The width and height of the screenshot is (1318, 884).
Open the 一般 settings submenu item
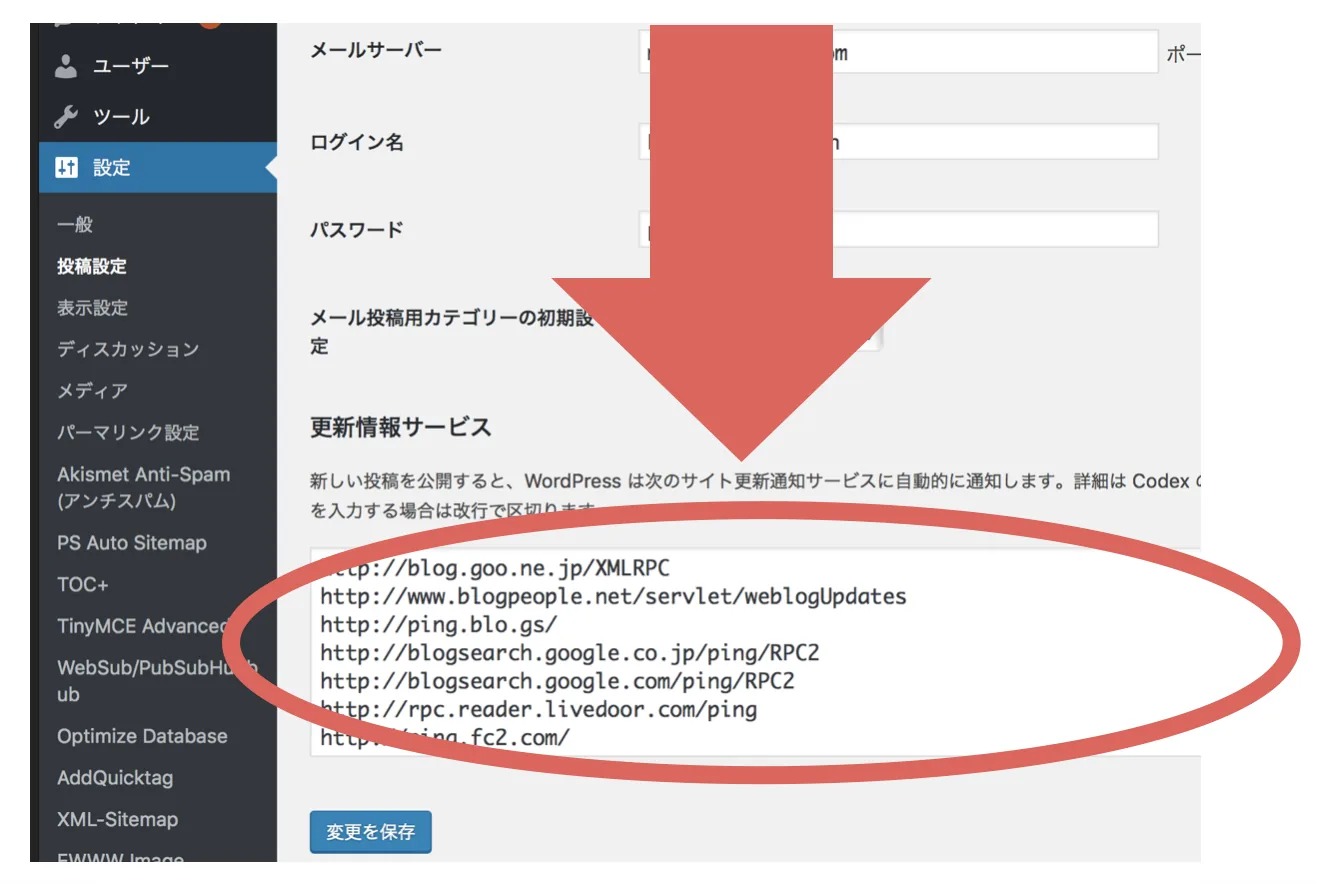click(x=75, y=225)
